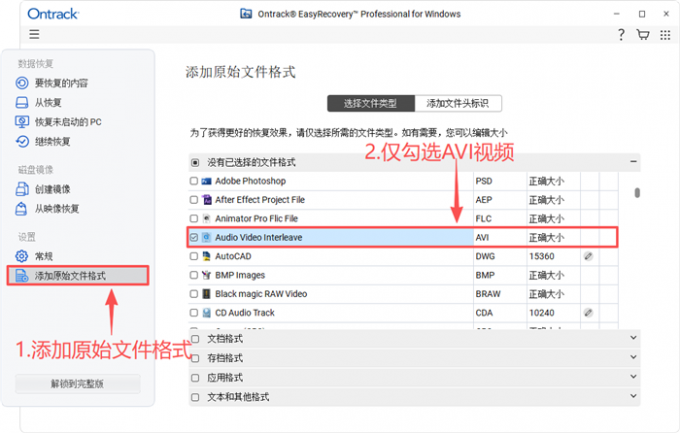Check the BMP Images checkbox
This screenshot has width=680, height=433.
point(194,275)
